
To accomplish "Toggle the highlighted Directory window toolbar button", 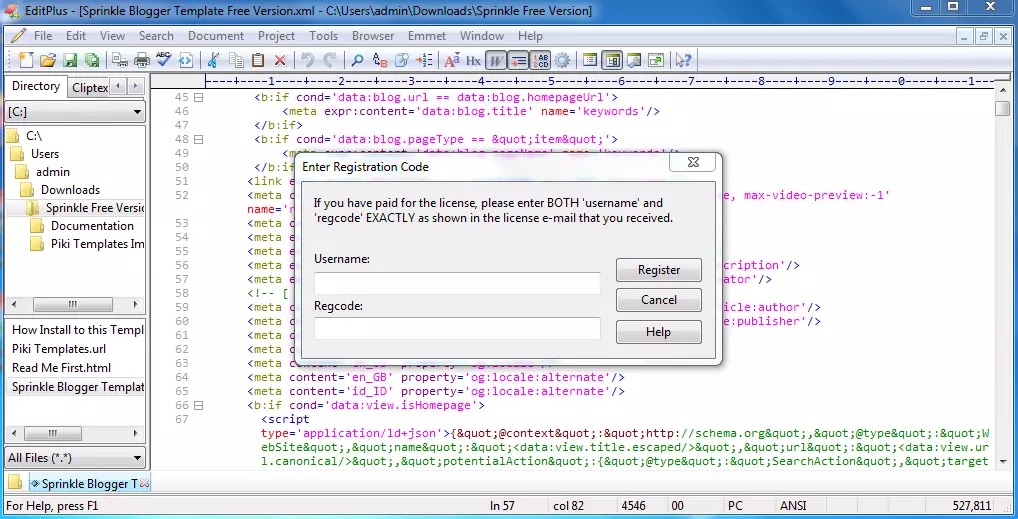I will [x=612, y=60].
